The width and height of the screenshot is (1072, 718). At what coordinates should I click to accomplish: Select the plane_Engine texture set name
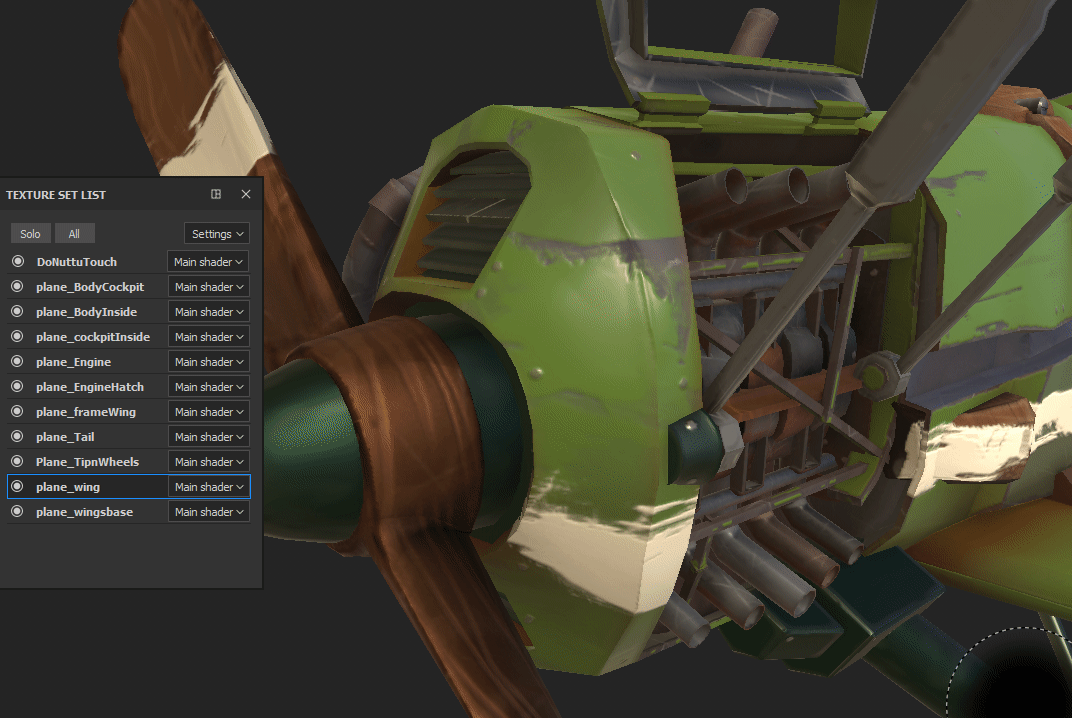73,362
